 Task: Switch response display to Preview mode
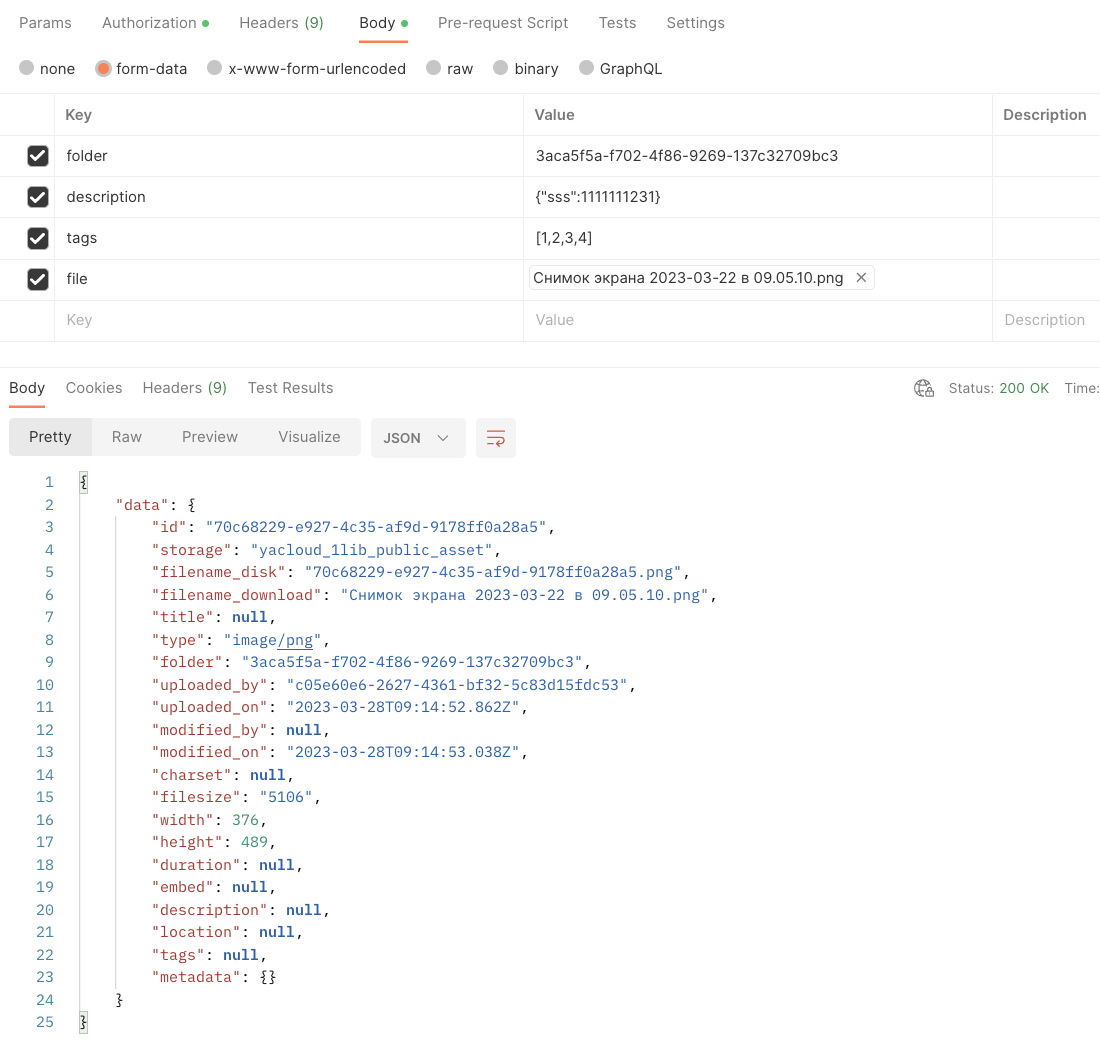click(209, 437)
